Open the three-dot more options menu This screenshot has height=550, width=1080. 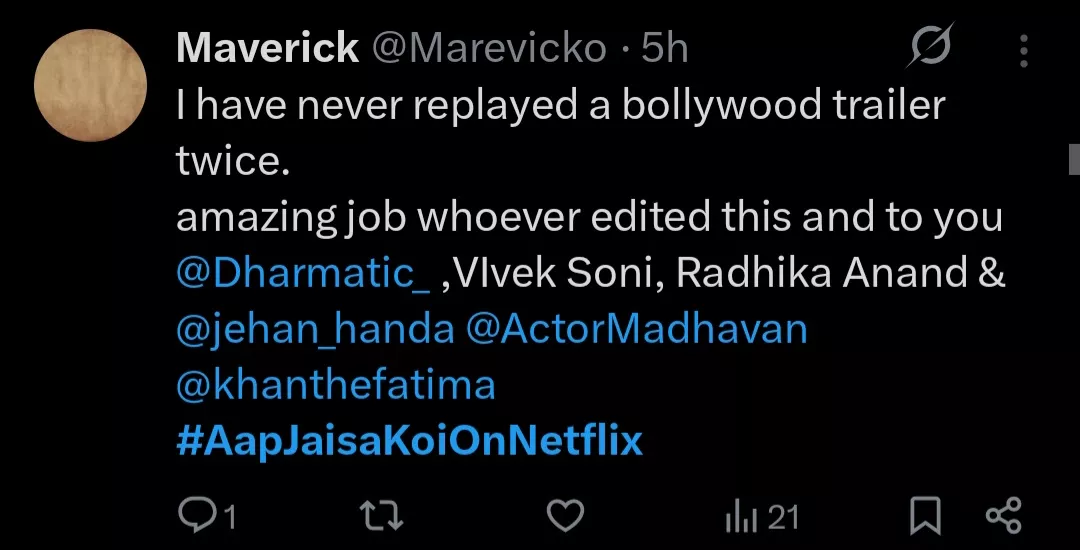[1023, 49]
